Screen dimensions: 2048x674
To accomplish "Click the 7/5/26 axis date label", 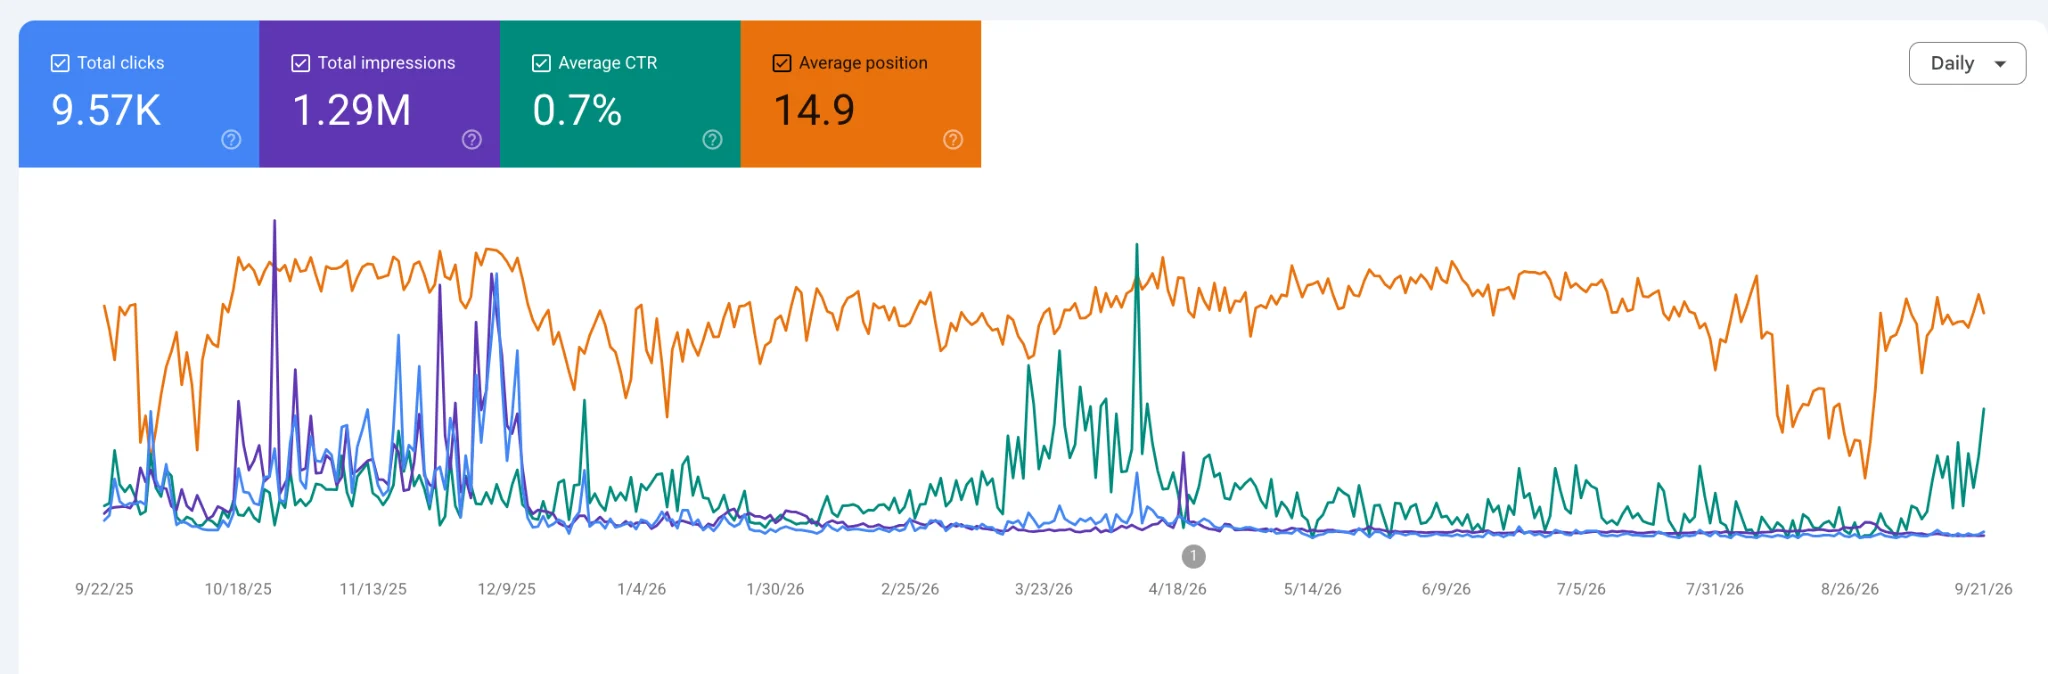I will pos(1581,589).
